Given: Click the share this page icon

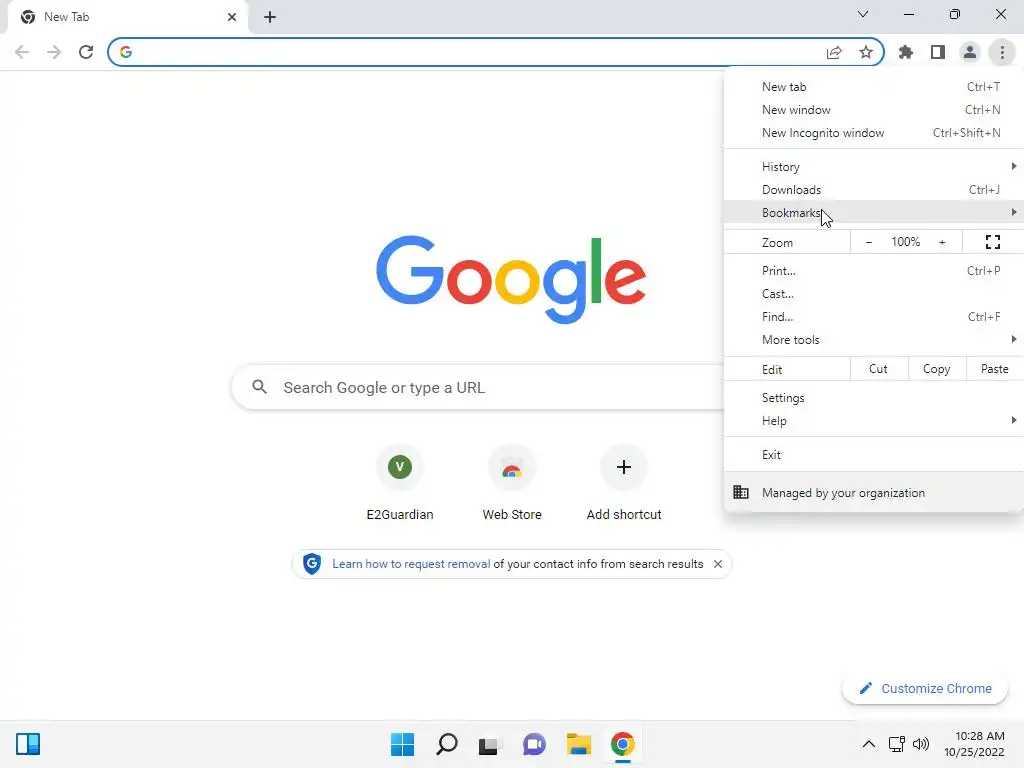Looking at the screenshot, I should click(834, 52).
